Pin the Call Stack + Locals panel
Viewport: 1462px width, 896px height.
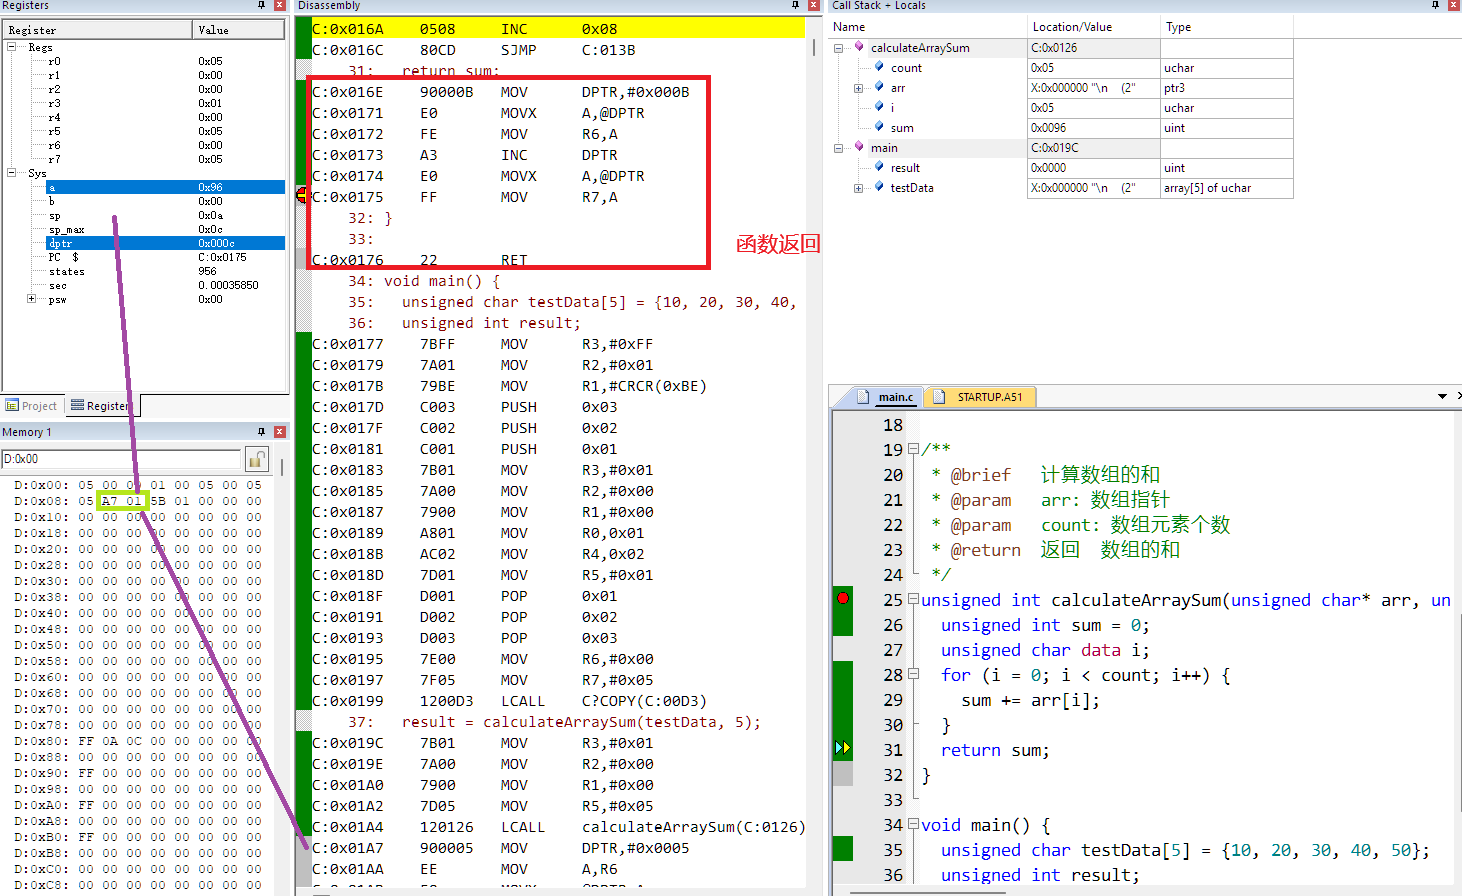point(1436,6)
